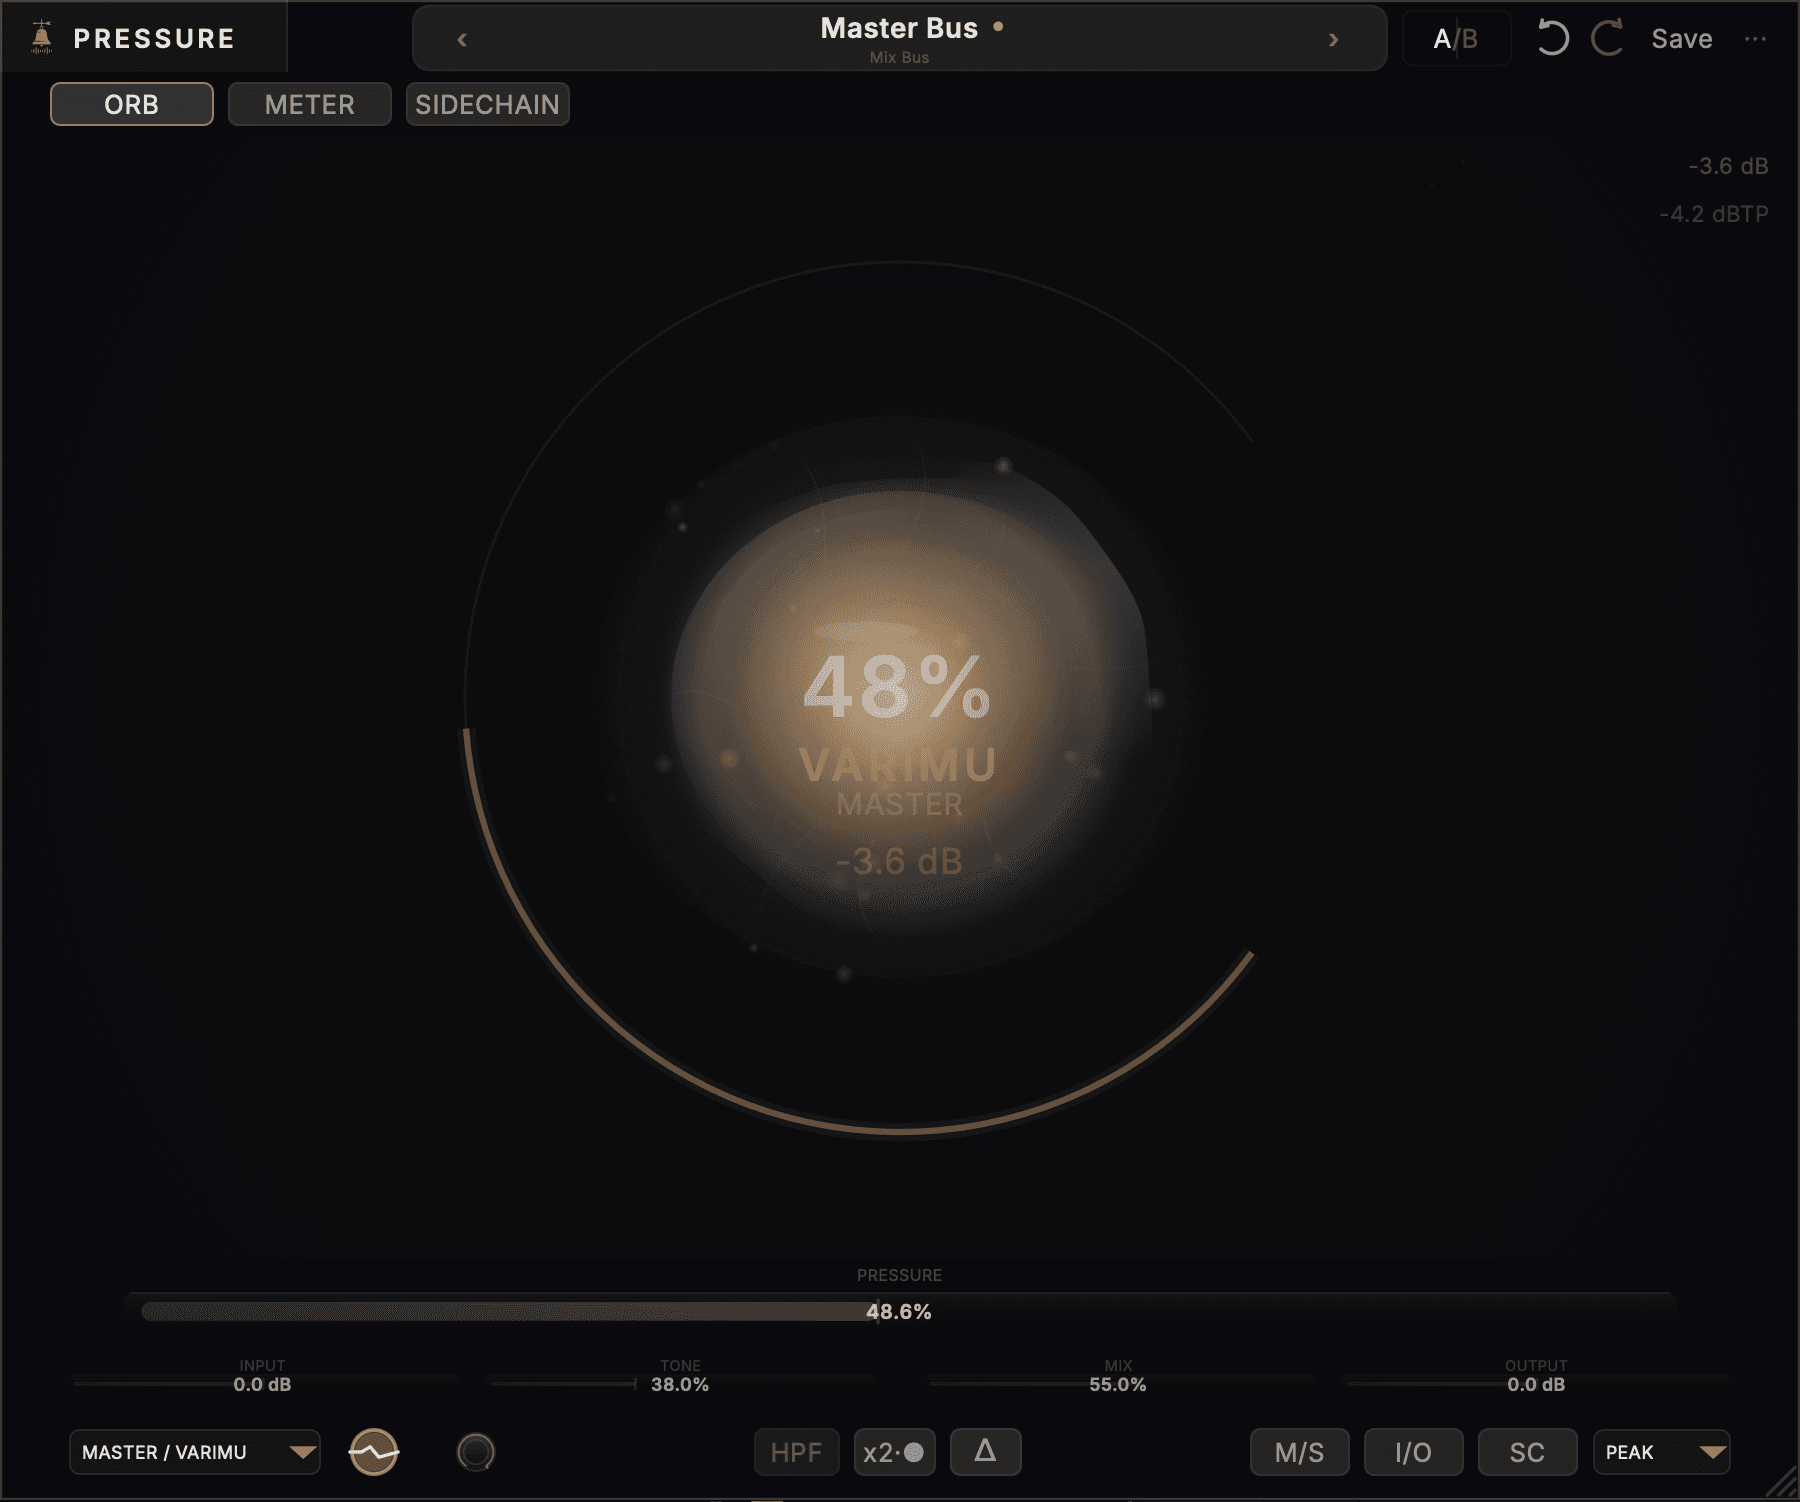Click the PRESSURE slider at 48.6%
This screenshot has height=1502, width=1800.
(x=899, y=1311)
